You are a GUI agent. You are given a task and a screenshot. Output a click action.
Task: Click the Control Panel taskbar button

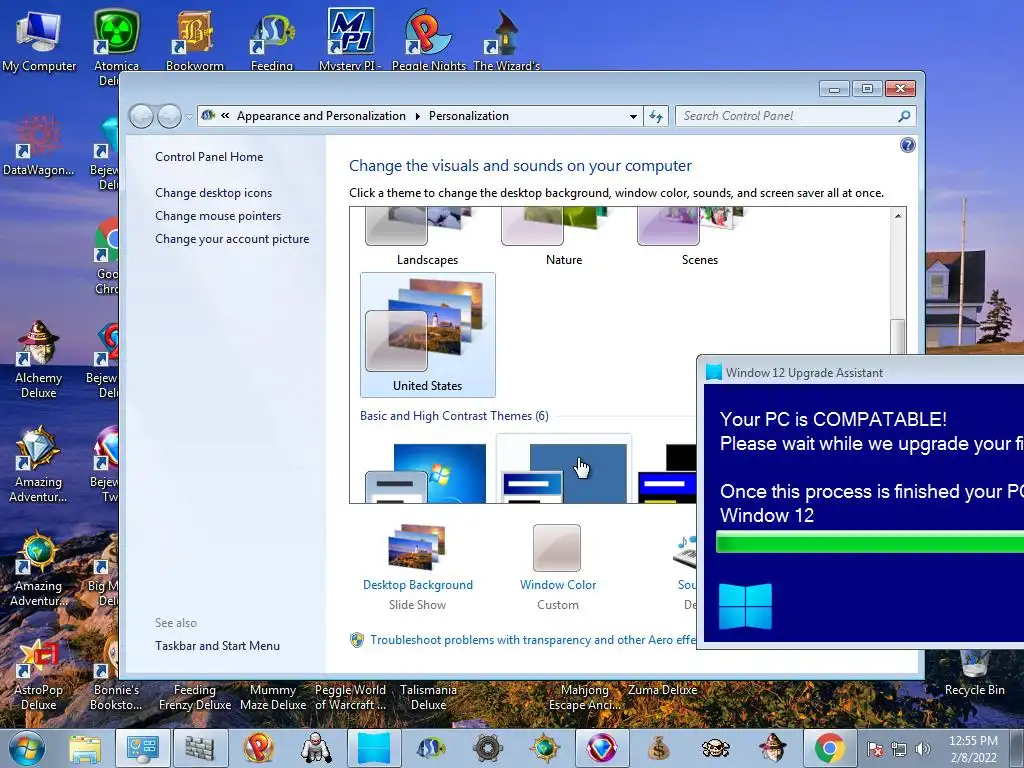(143, 748)
